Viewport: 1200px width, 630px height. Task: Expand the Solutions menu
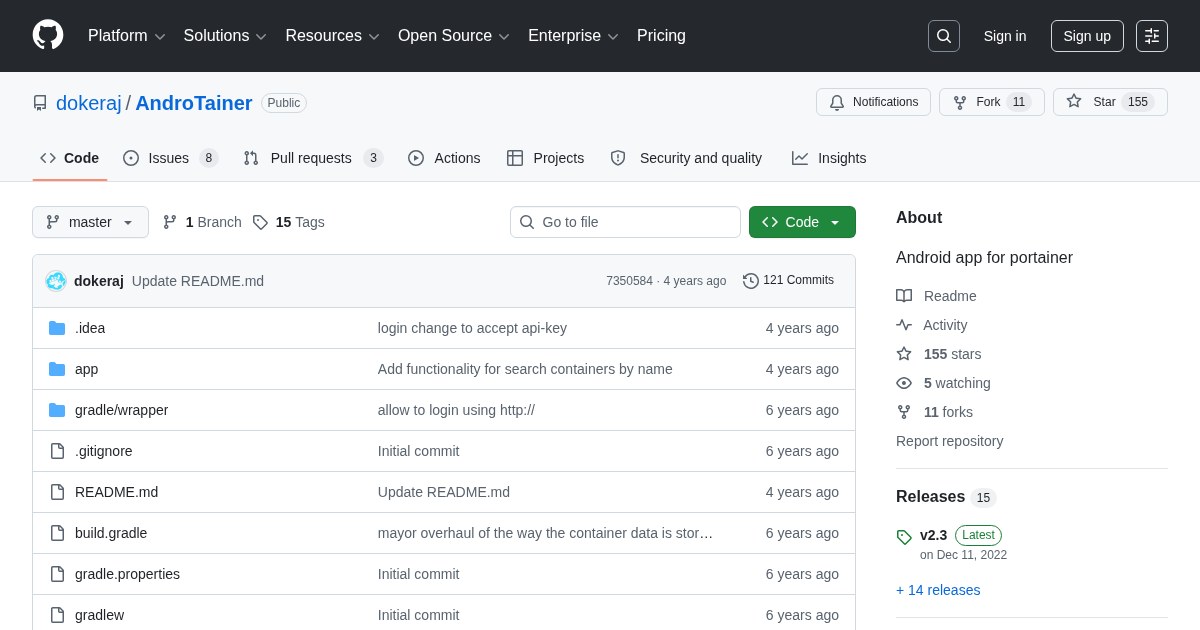tap(225, 36)
